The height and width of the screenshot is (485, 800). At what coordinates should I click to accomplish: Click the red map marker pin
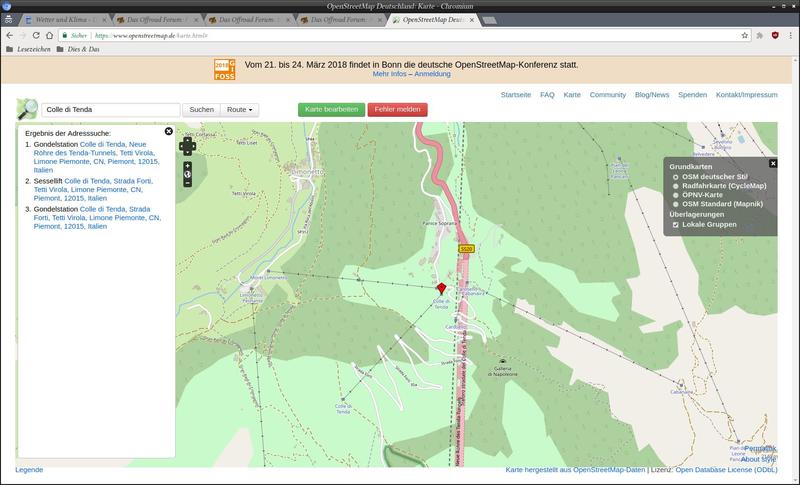click(x=442, y=288)
